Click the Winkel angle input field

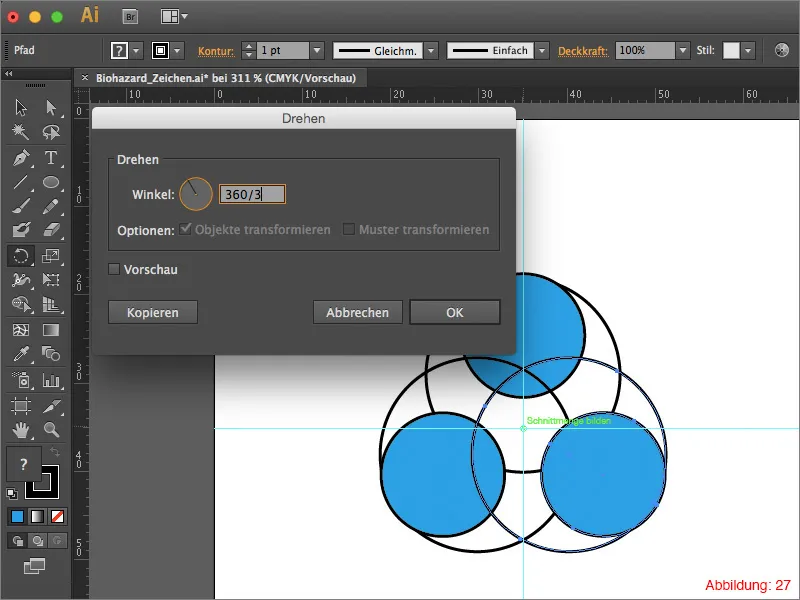(x=252, y=194)
